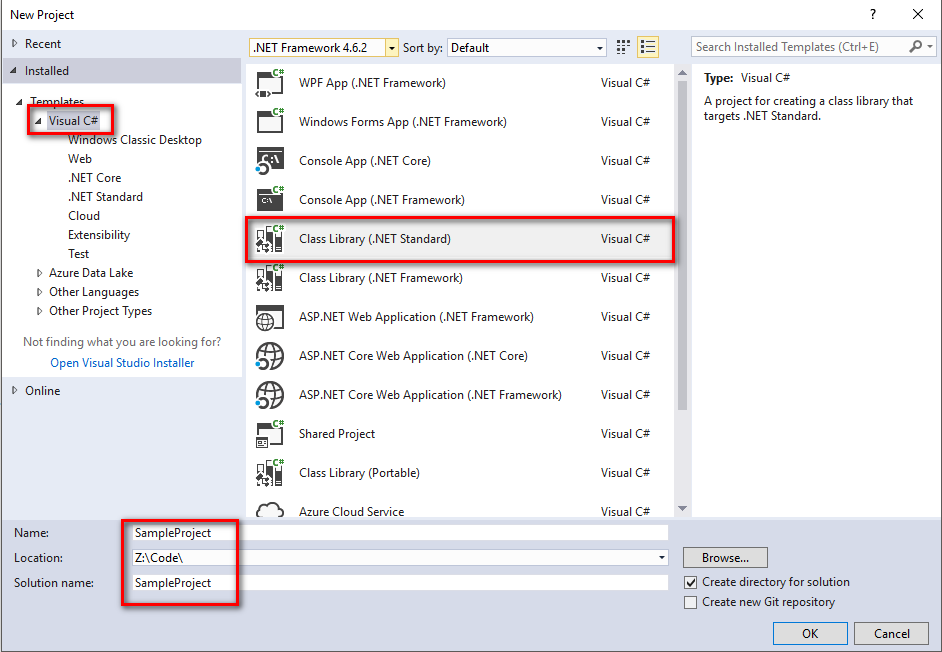Select 'Console App (.NET Core)' template name
The width and height of the screenshot is (942, 652).
tap(365, 161)
